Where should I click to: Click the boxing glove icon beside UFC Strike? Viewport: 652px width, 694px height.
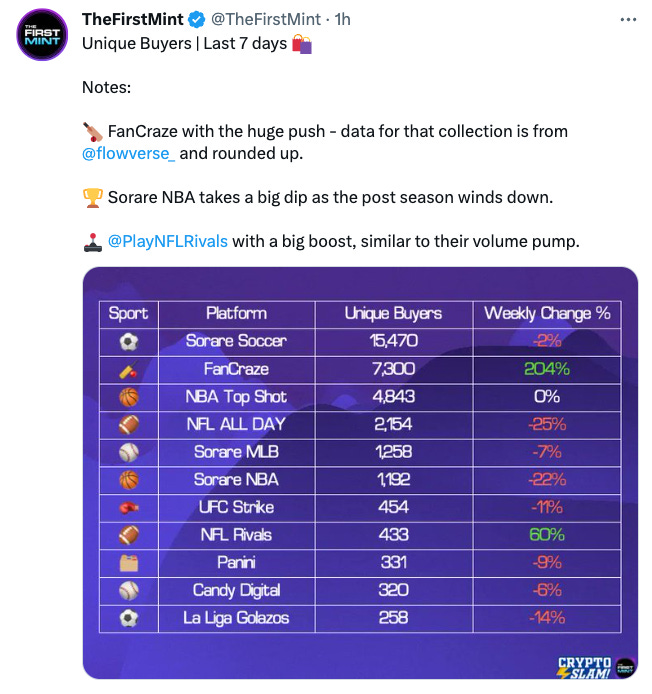(129, 508)
